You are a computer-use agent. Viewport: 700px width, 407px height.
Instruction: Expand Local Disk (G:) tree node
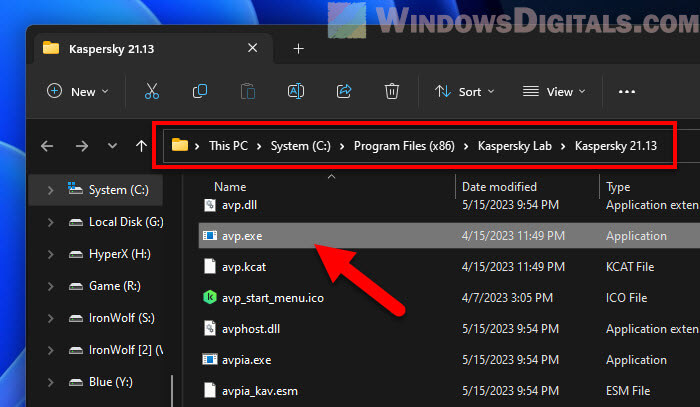click(x=50, y=222)
